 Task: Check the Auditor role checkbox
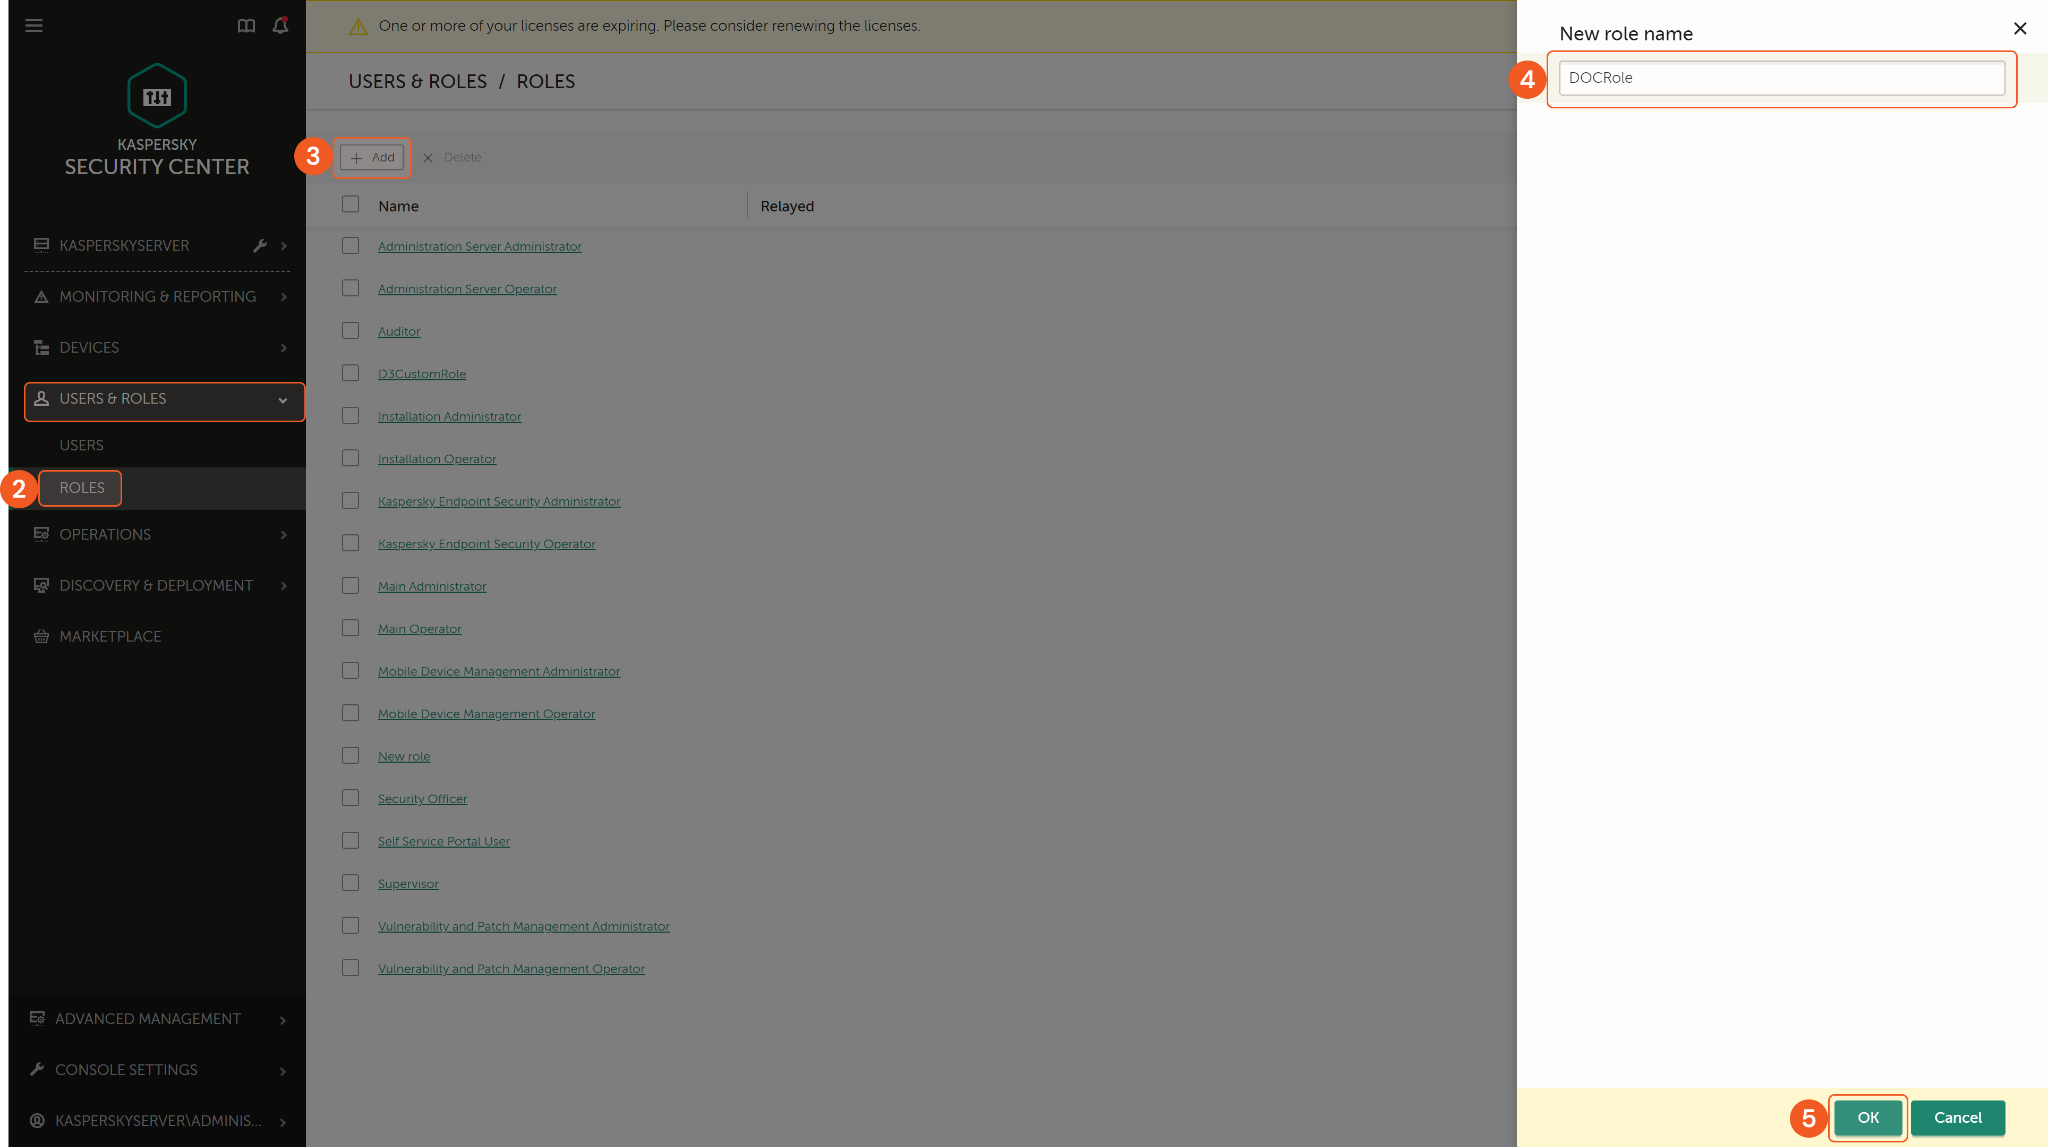pyautogui.click(x=350, y=331)
